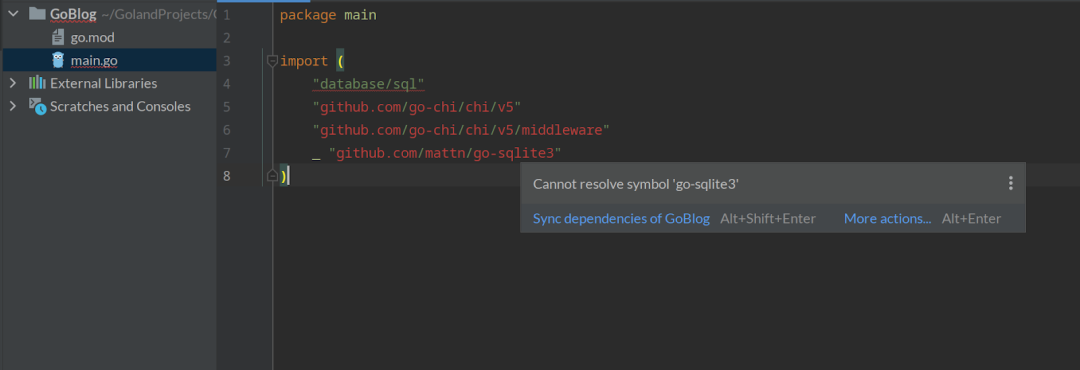The width and height of the screenshot is (1080, 370).
Task: Open More actions... link in tooltip
Action: coord(888,218)
